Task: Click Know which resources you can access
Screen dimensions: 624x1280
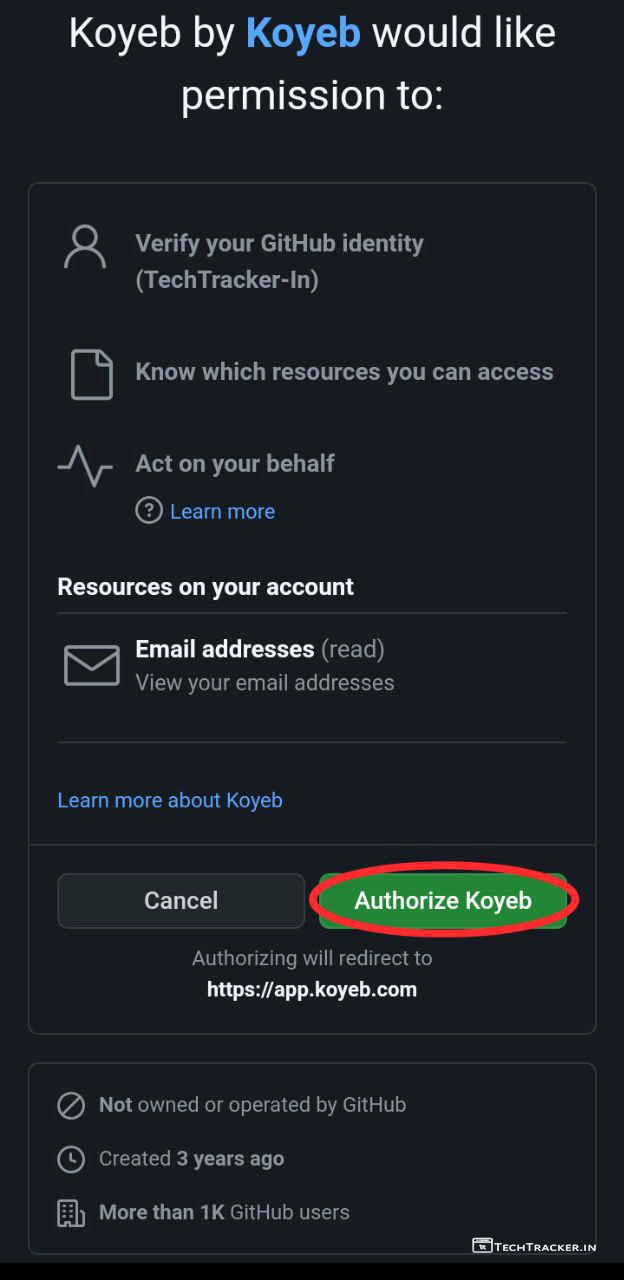Action: pos(344,372)
